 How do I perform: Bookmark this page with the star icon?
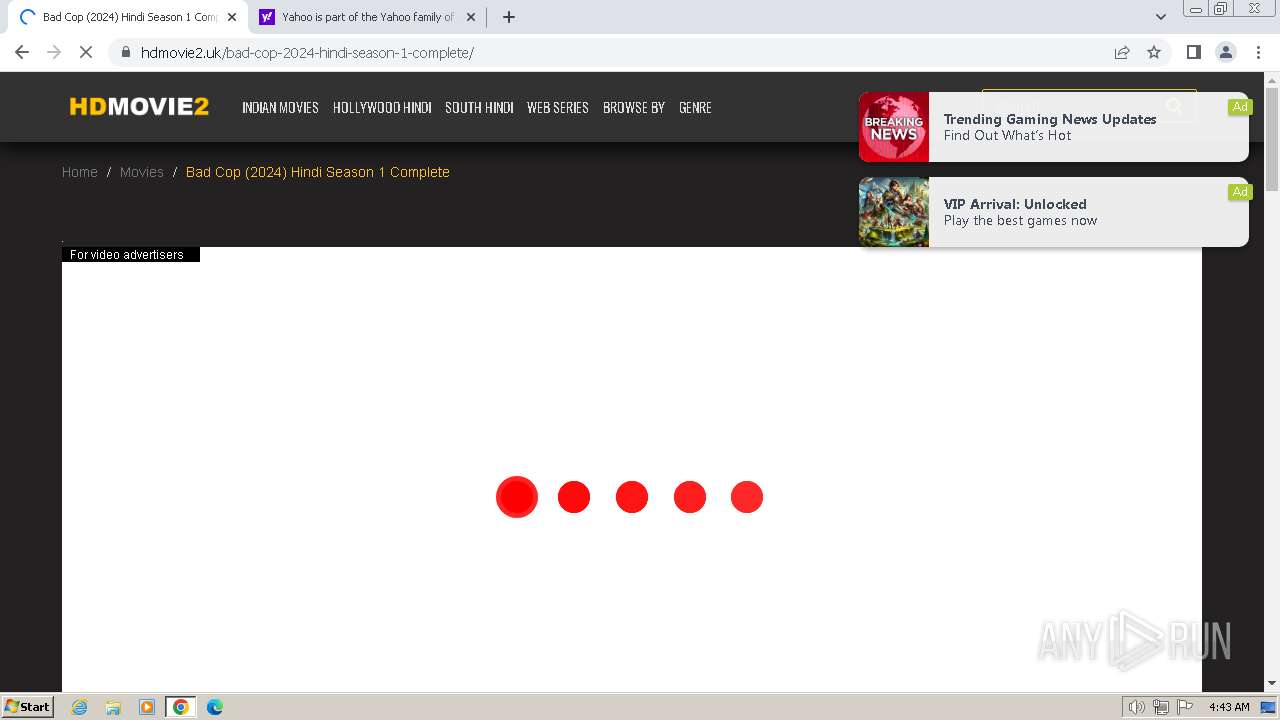1154,52
